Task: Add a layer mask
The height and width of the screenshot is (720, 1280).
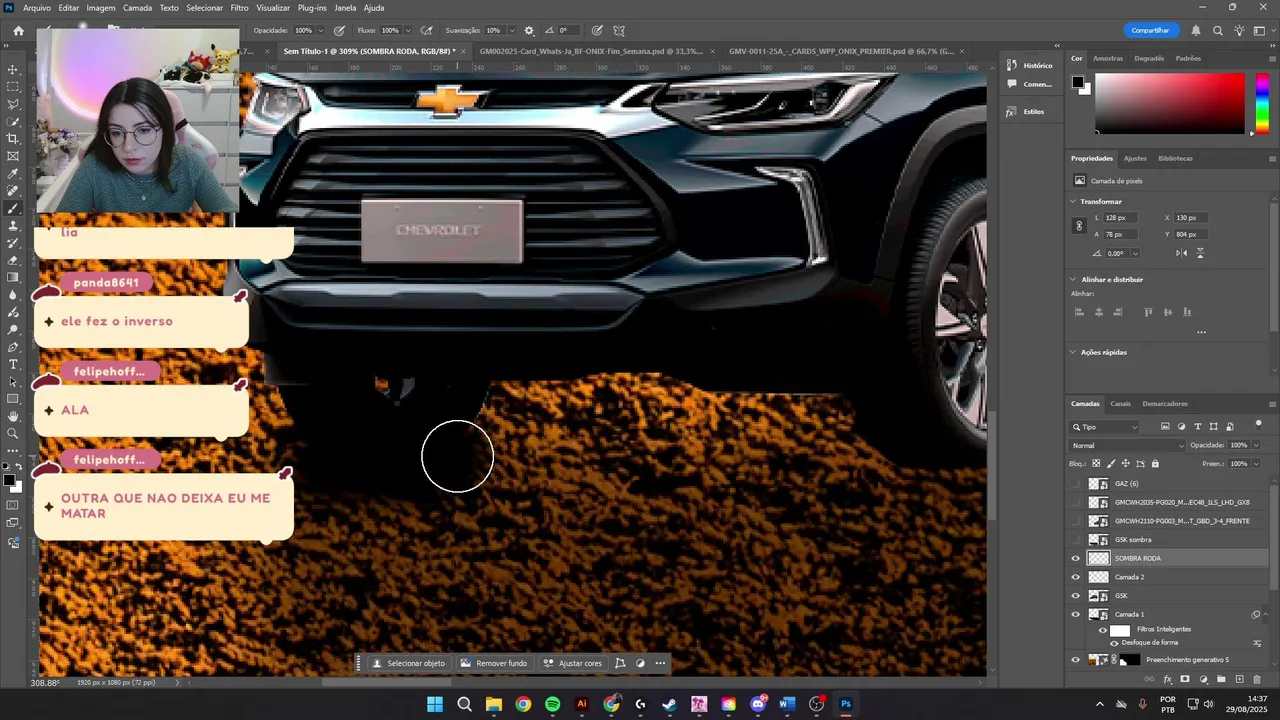Action: pyautogui.click(x=1185, y=679)
